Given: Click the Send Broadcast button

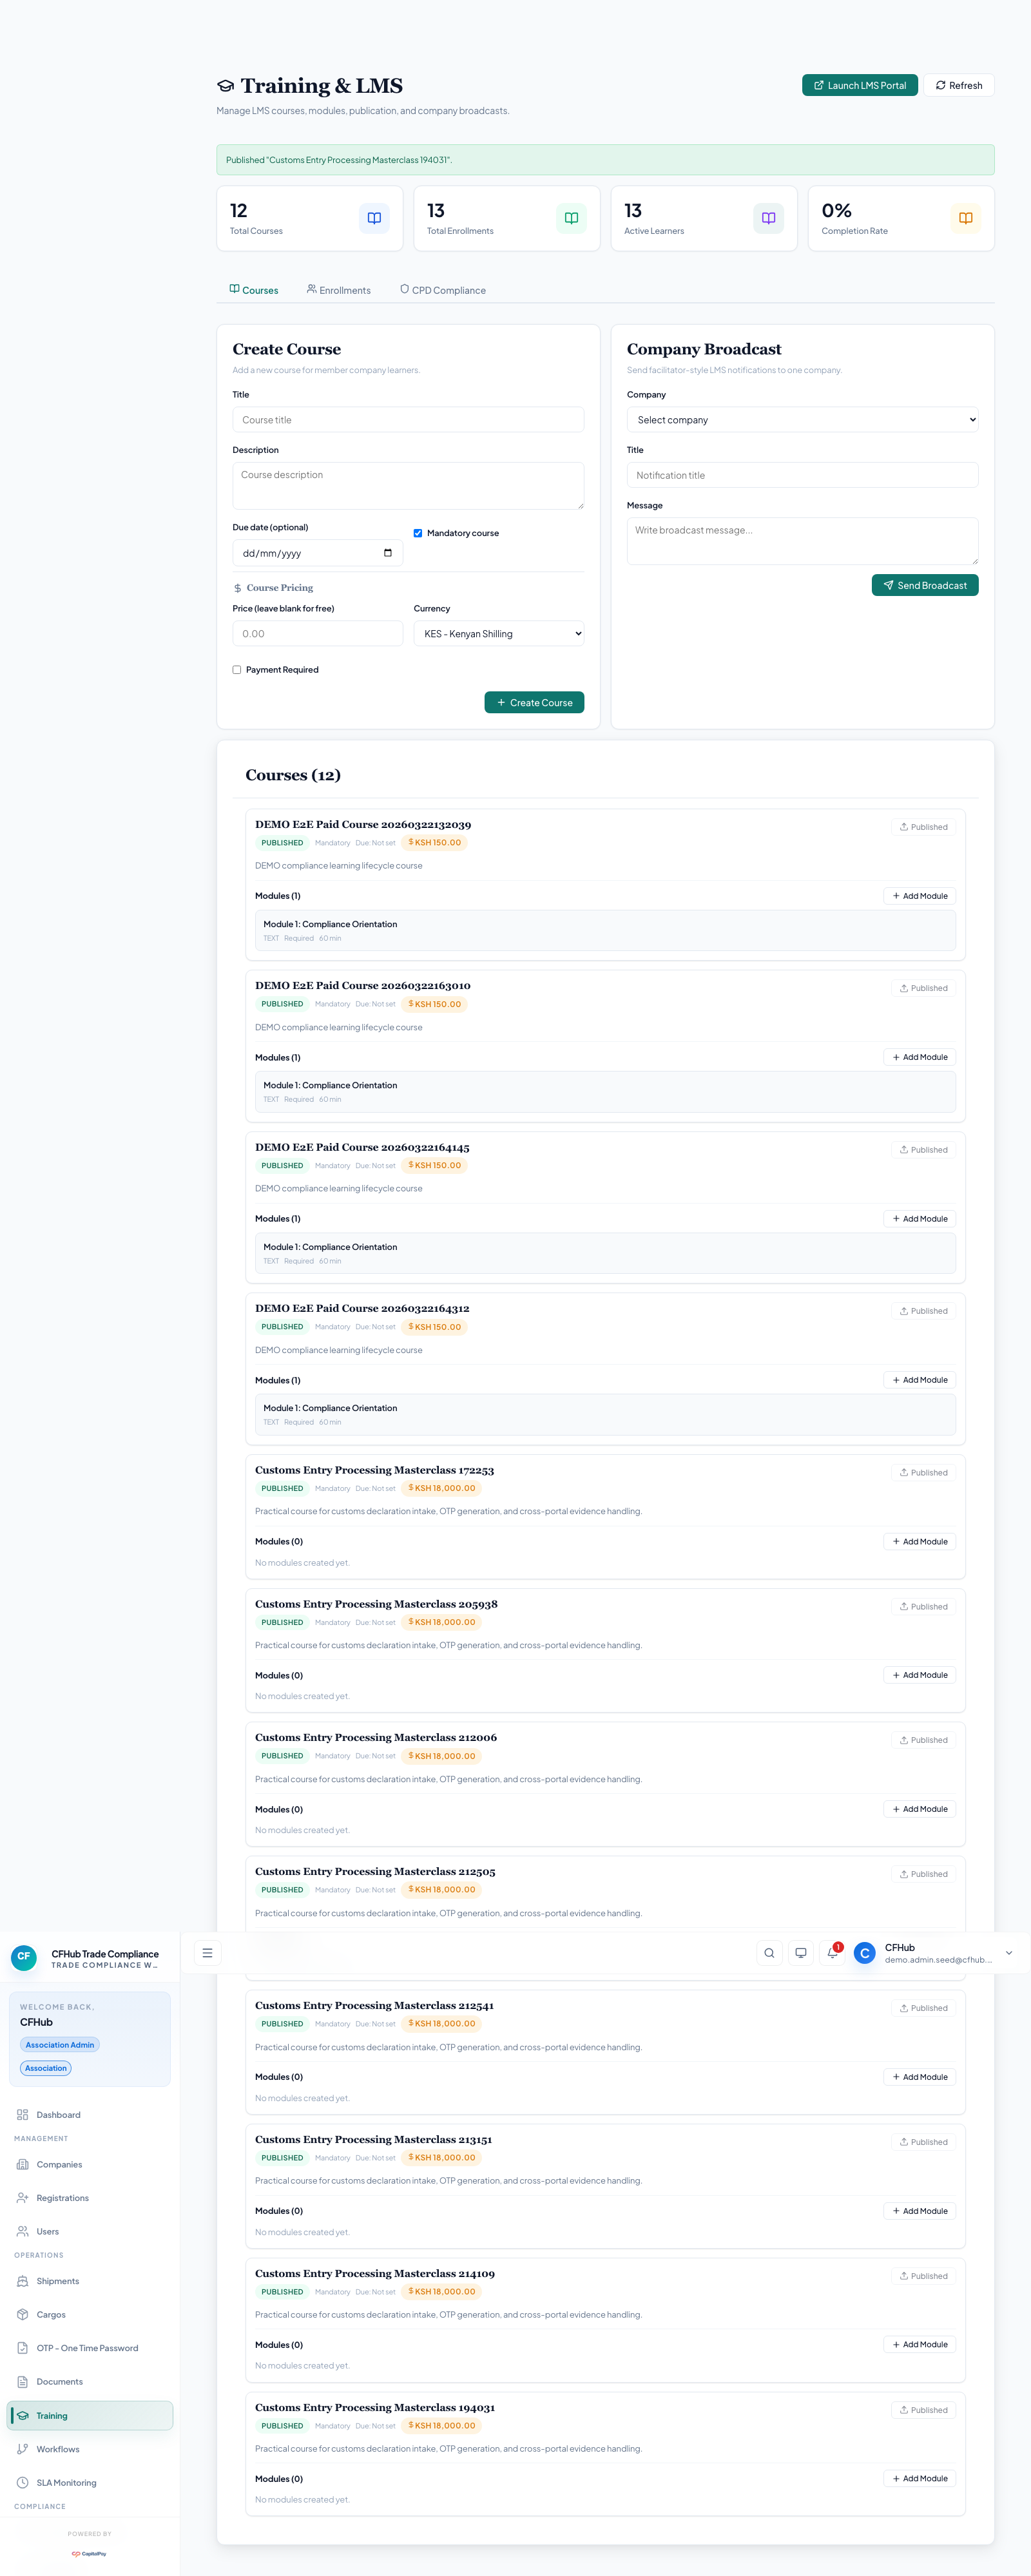Looking at the screenshot, I should [924, 586].
